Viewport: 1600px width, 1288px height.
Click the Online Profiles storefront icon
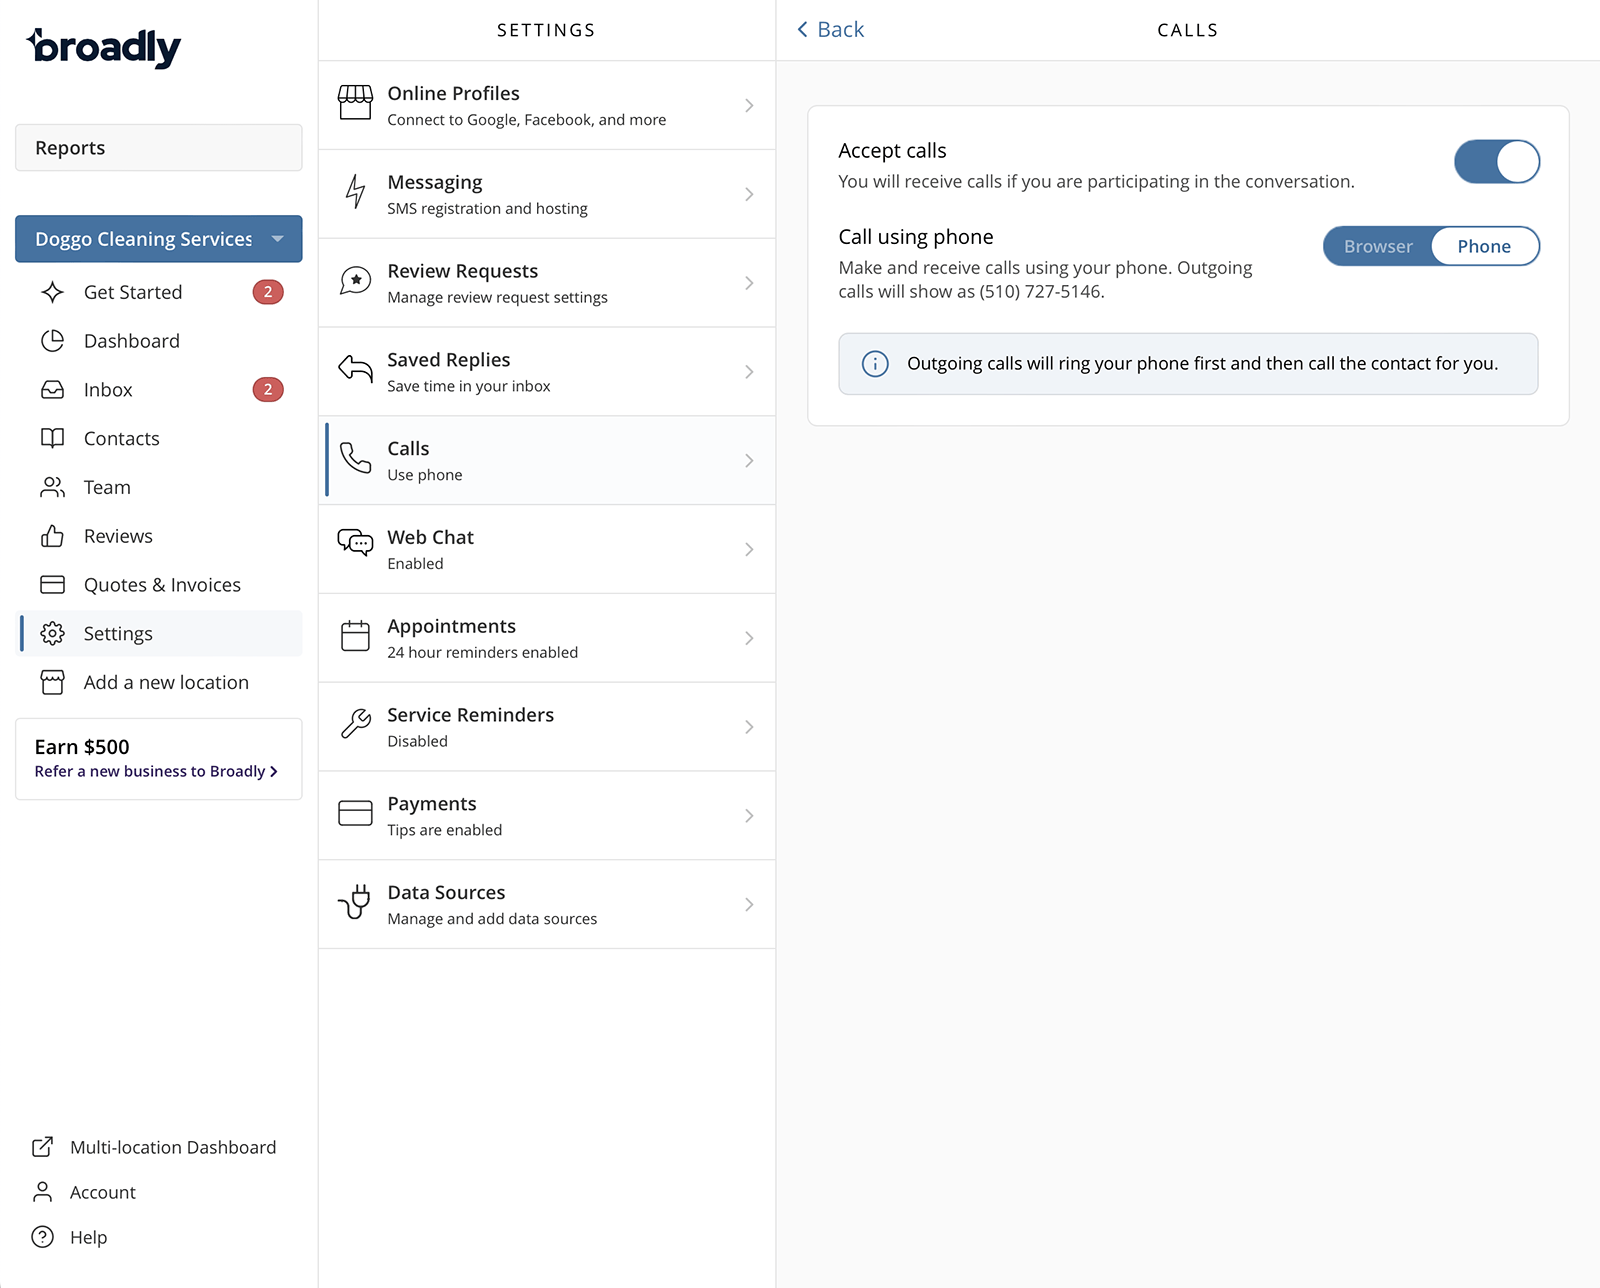point(355,103)
